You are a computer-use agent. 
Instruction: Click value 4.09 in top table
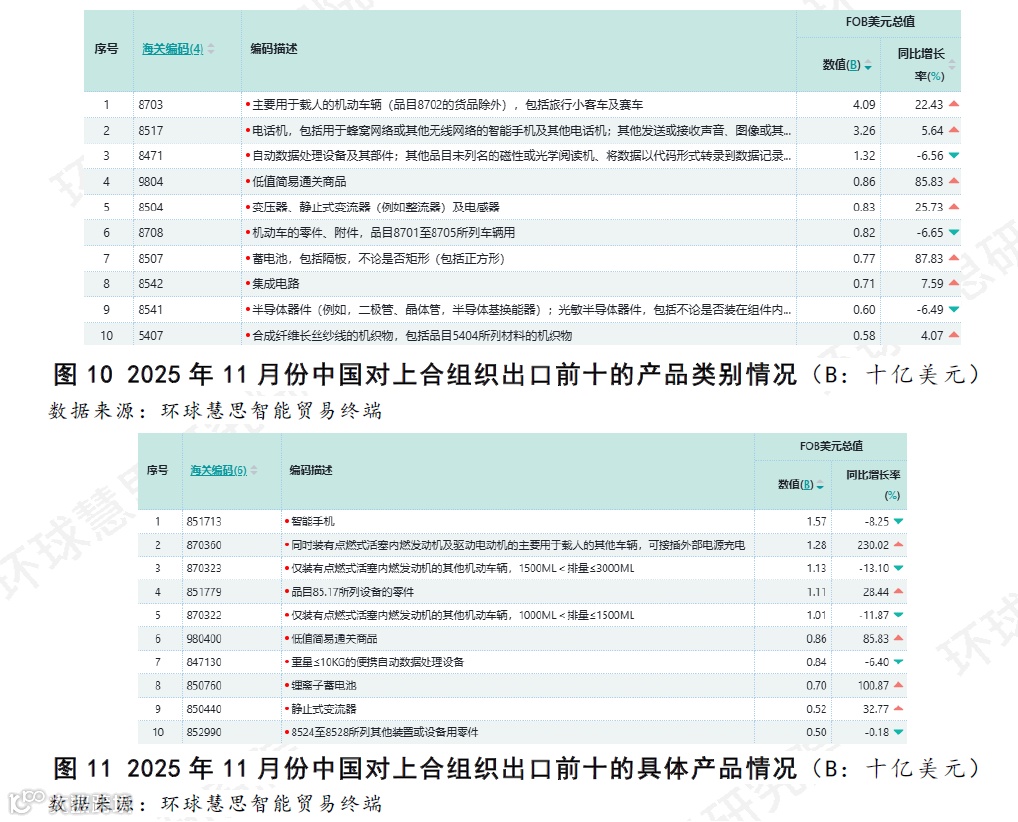(864, 105)
